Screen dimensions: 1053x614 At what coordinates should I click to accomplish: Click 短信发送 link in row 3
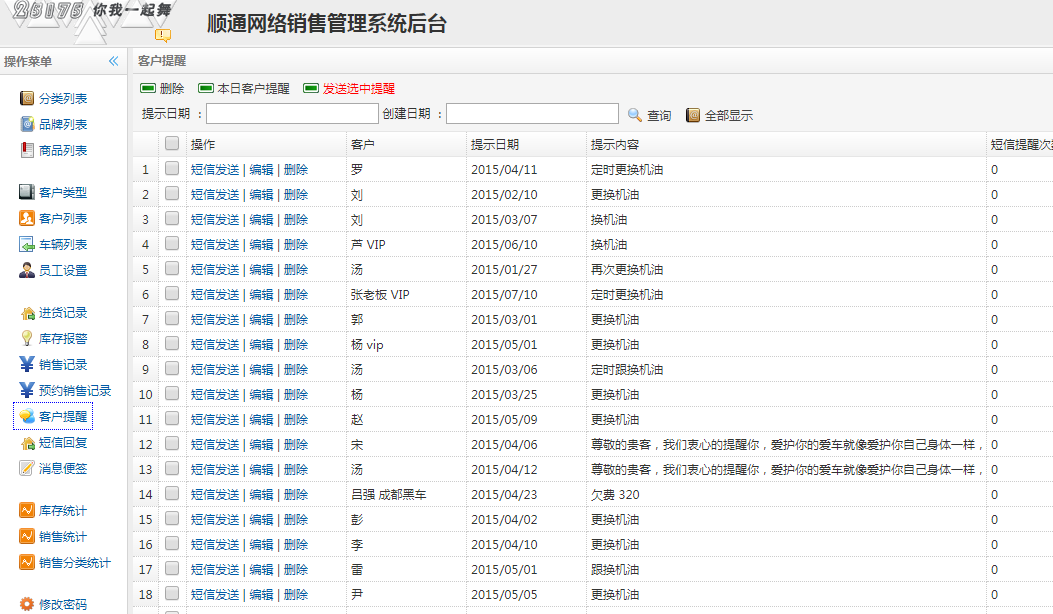pyautogui.click(x=215, y=219)
